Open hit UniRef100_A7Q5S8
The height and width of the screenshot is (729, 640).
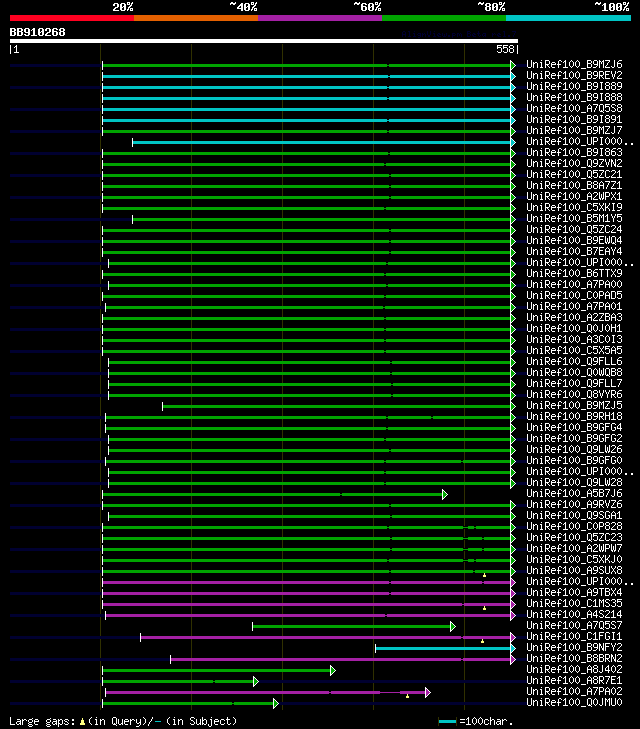pos(574,108)
